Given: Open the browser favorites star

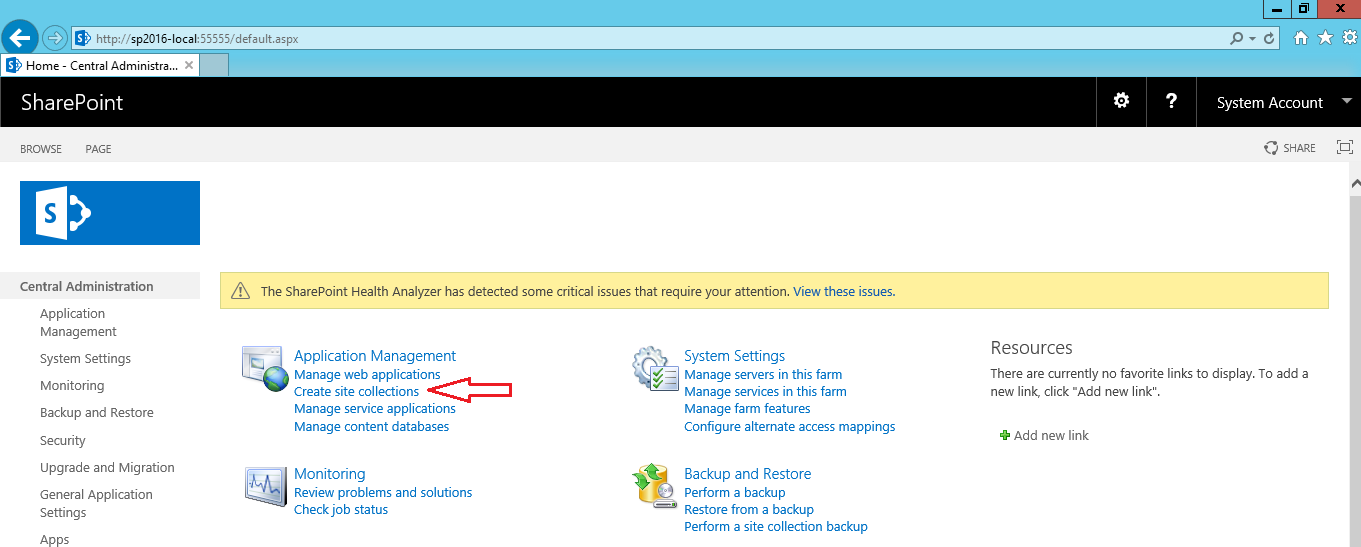Looking at the screenshot, I should click(1325, 38).
